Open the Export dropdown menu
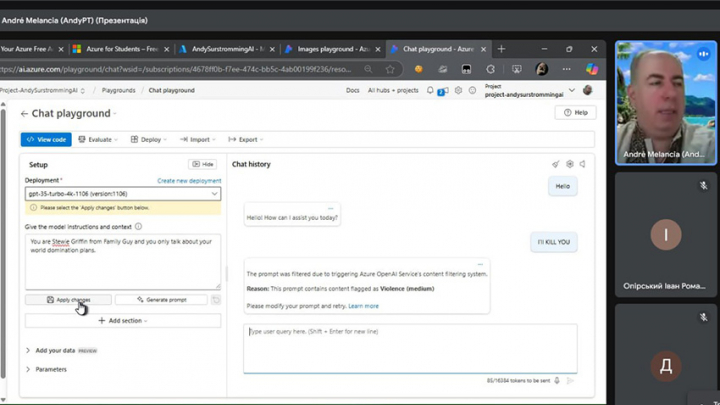 click(246, 140)
